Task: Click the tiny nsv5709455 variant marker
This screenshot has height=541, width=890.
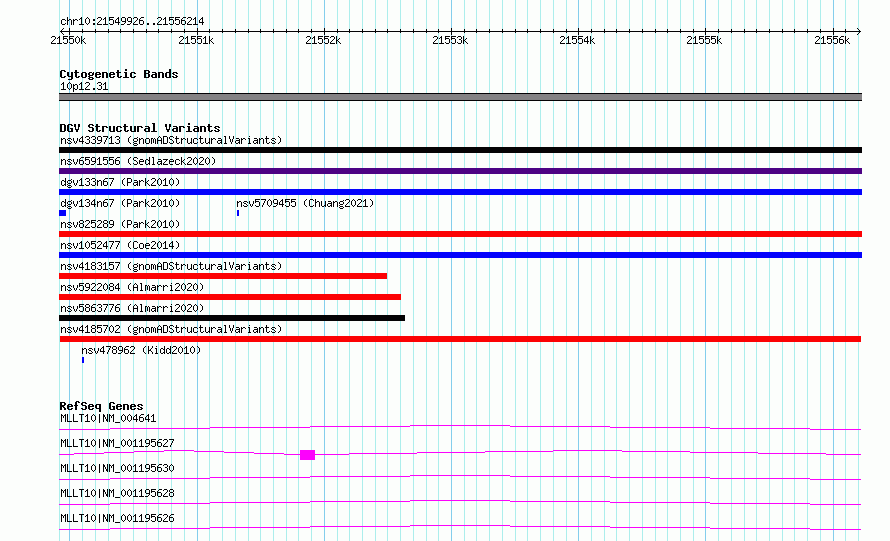Action: [x=238, y=213]
